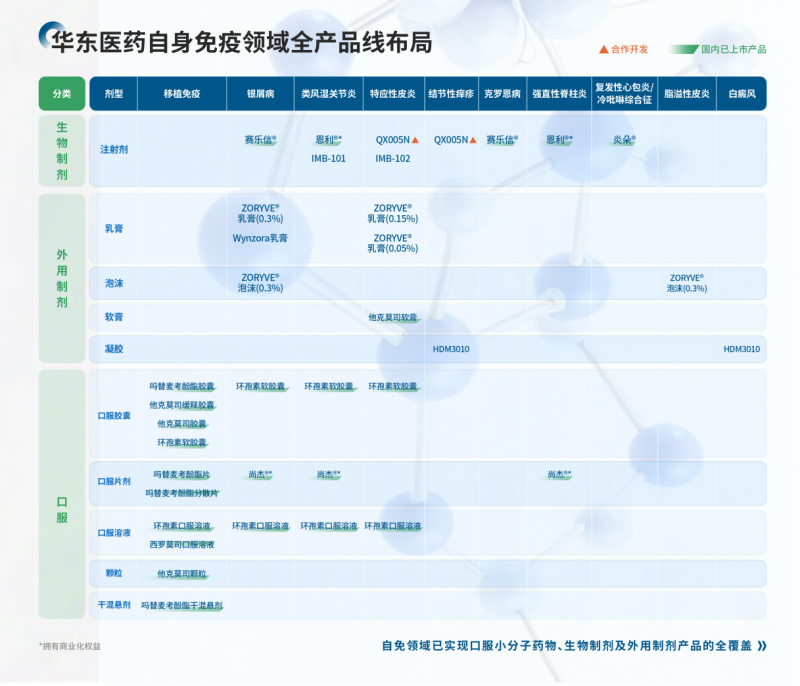Click 恩利 in the 类风湿关节炎 column
Image resolution: width=800 pixels, height=686 pixels.
(329, 140)
